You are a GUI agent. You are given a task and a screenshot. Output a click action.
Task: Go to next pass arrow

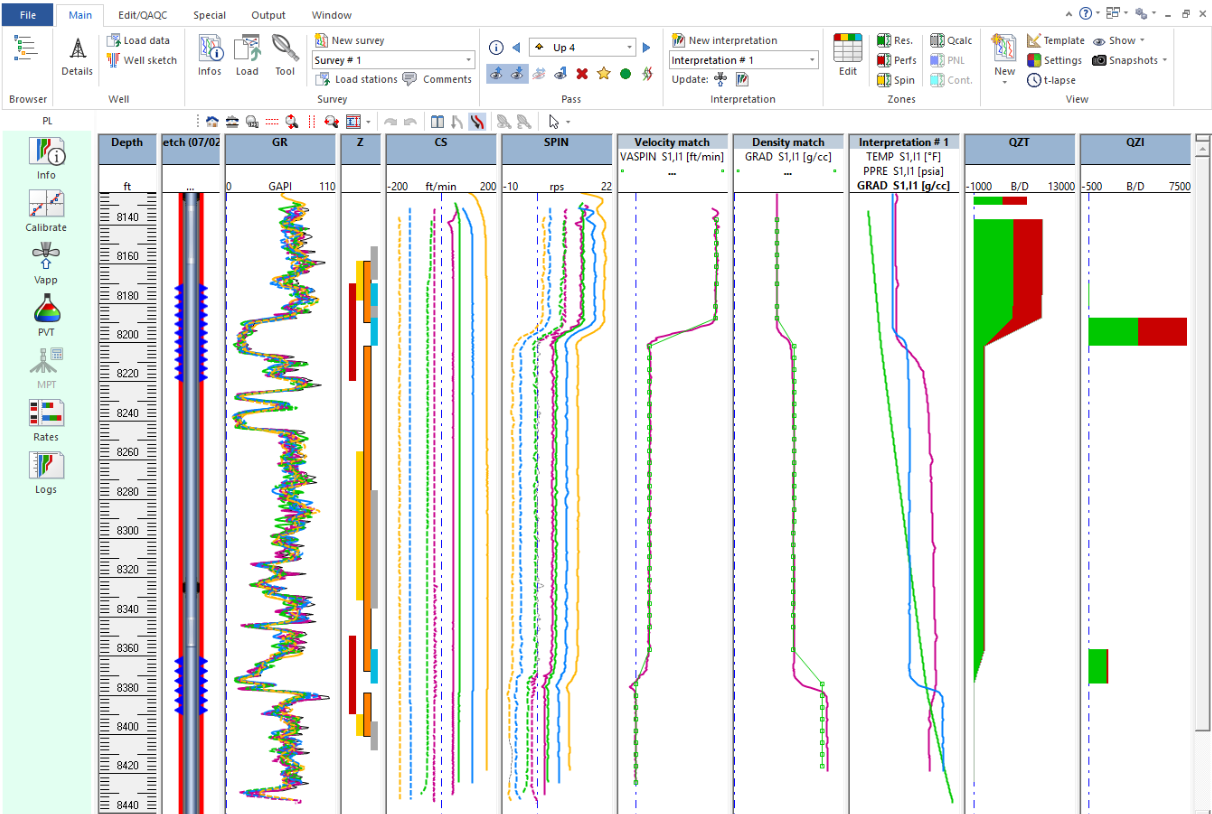tap(646, 47)
